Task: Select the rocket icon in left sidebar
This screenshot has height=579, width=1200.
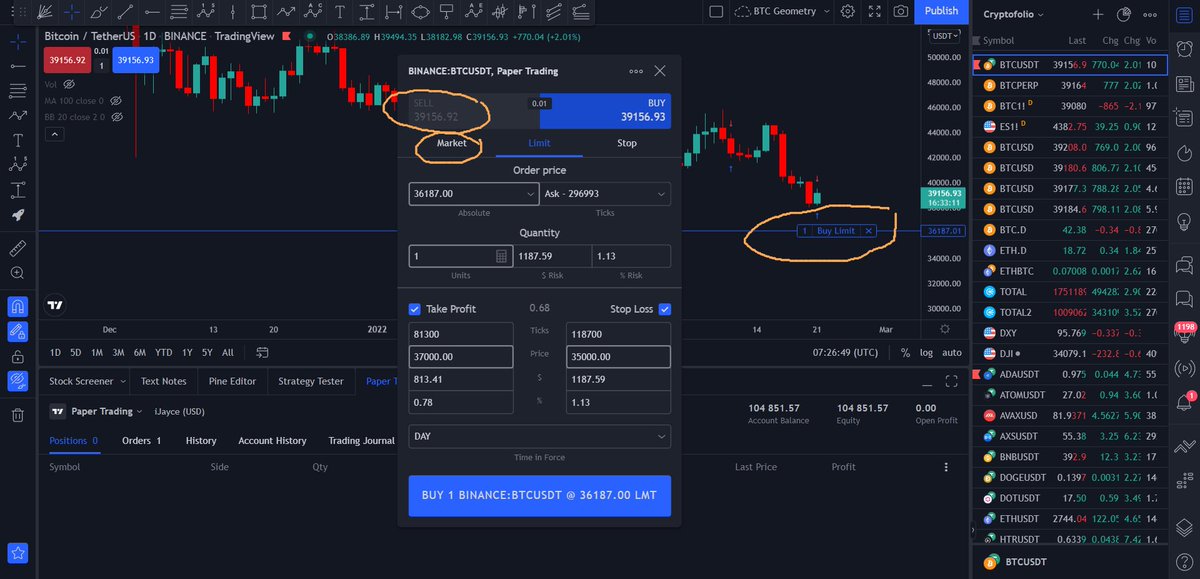Action: pyautogui.click(x=18, y=214)
